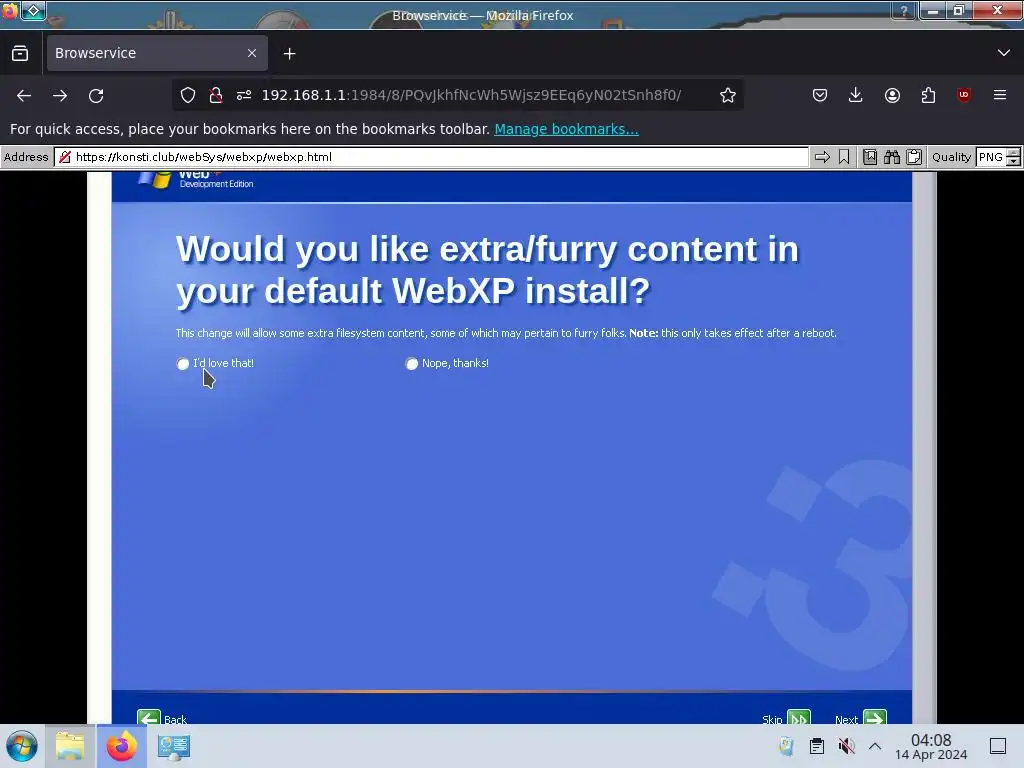Screen dimensions: 1024x768
Task: Go back with Firefox back arrow
Action: pos(24,95)
